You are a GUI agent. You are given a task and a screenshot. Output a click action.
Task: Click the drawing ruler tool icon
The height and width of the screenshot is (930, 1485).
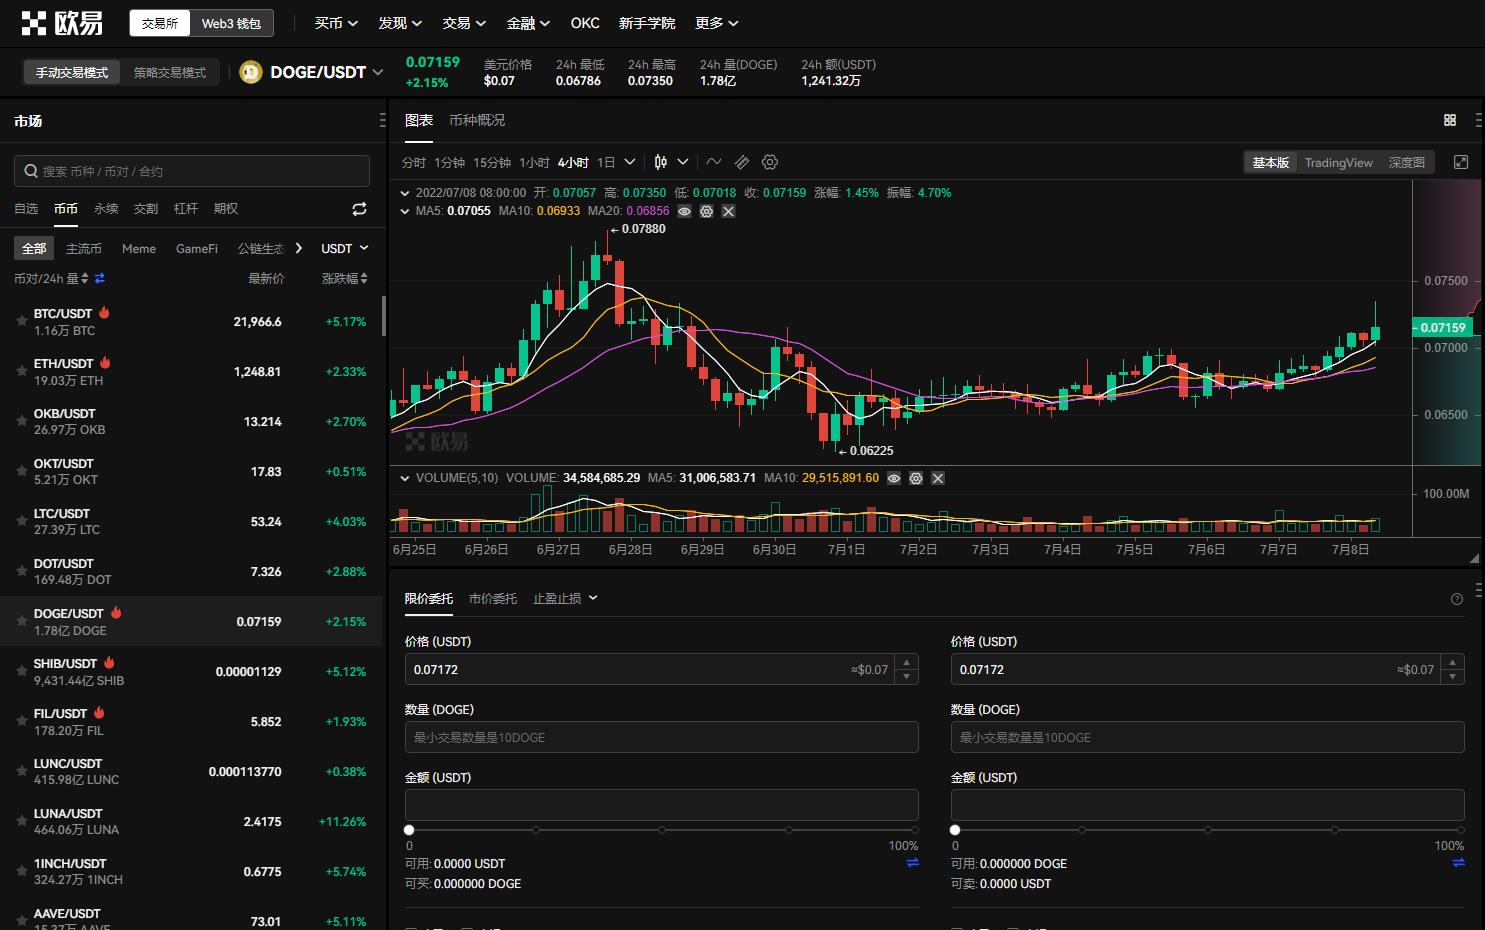click(742, 162)
